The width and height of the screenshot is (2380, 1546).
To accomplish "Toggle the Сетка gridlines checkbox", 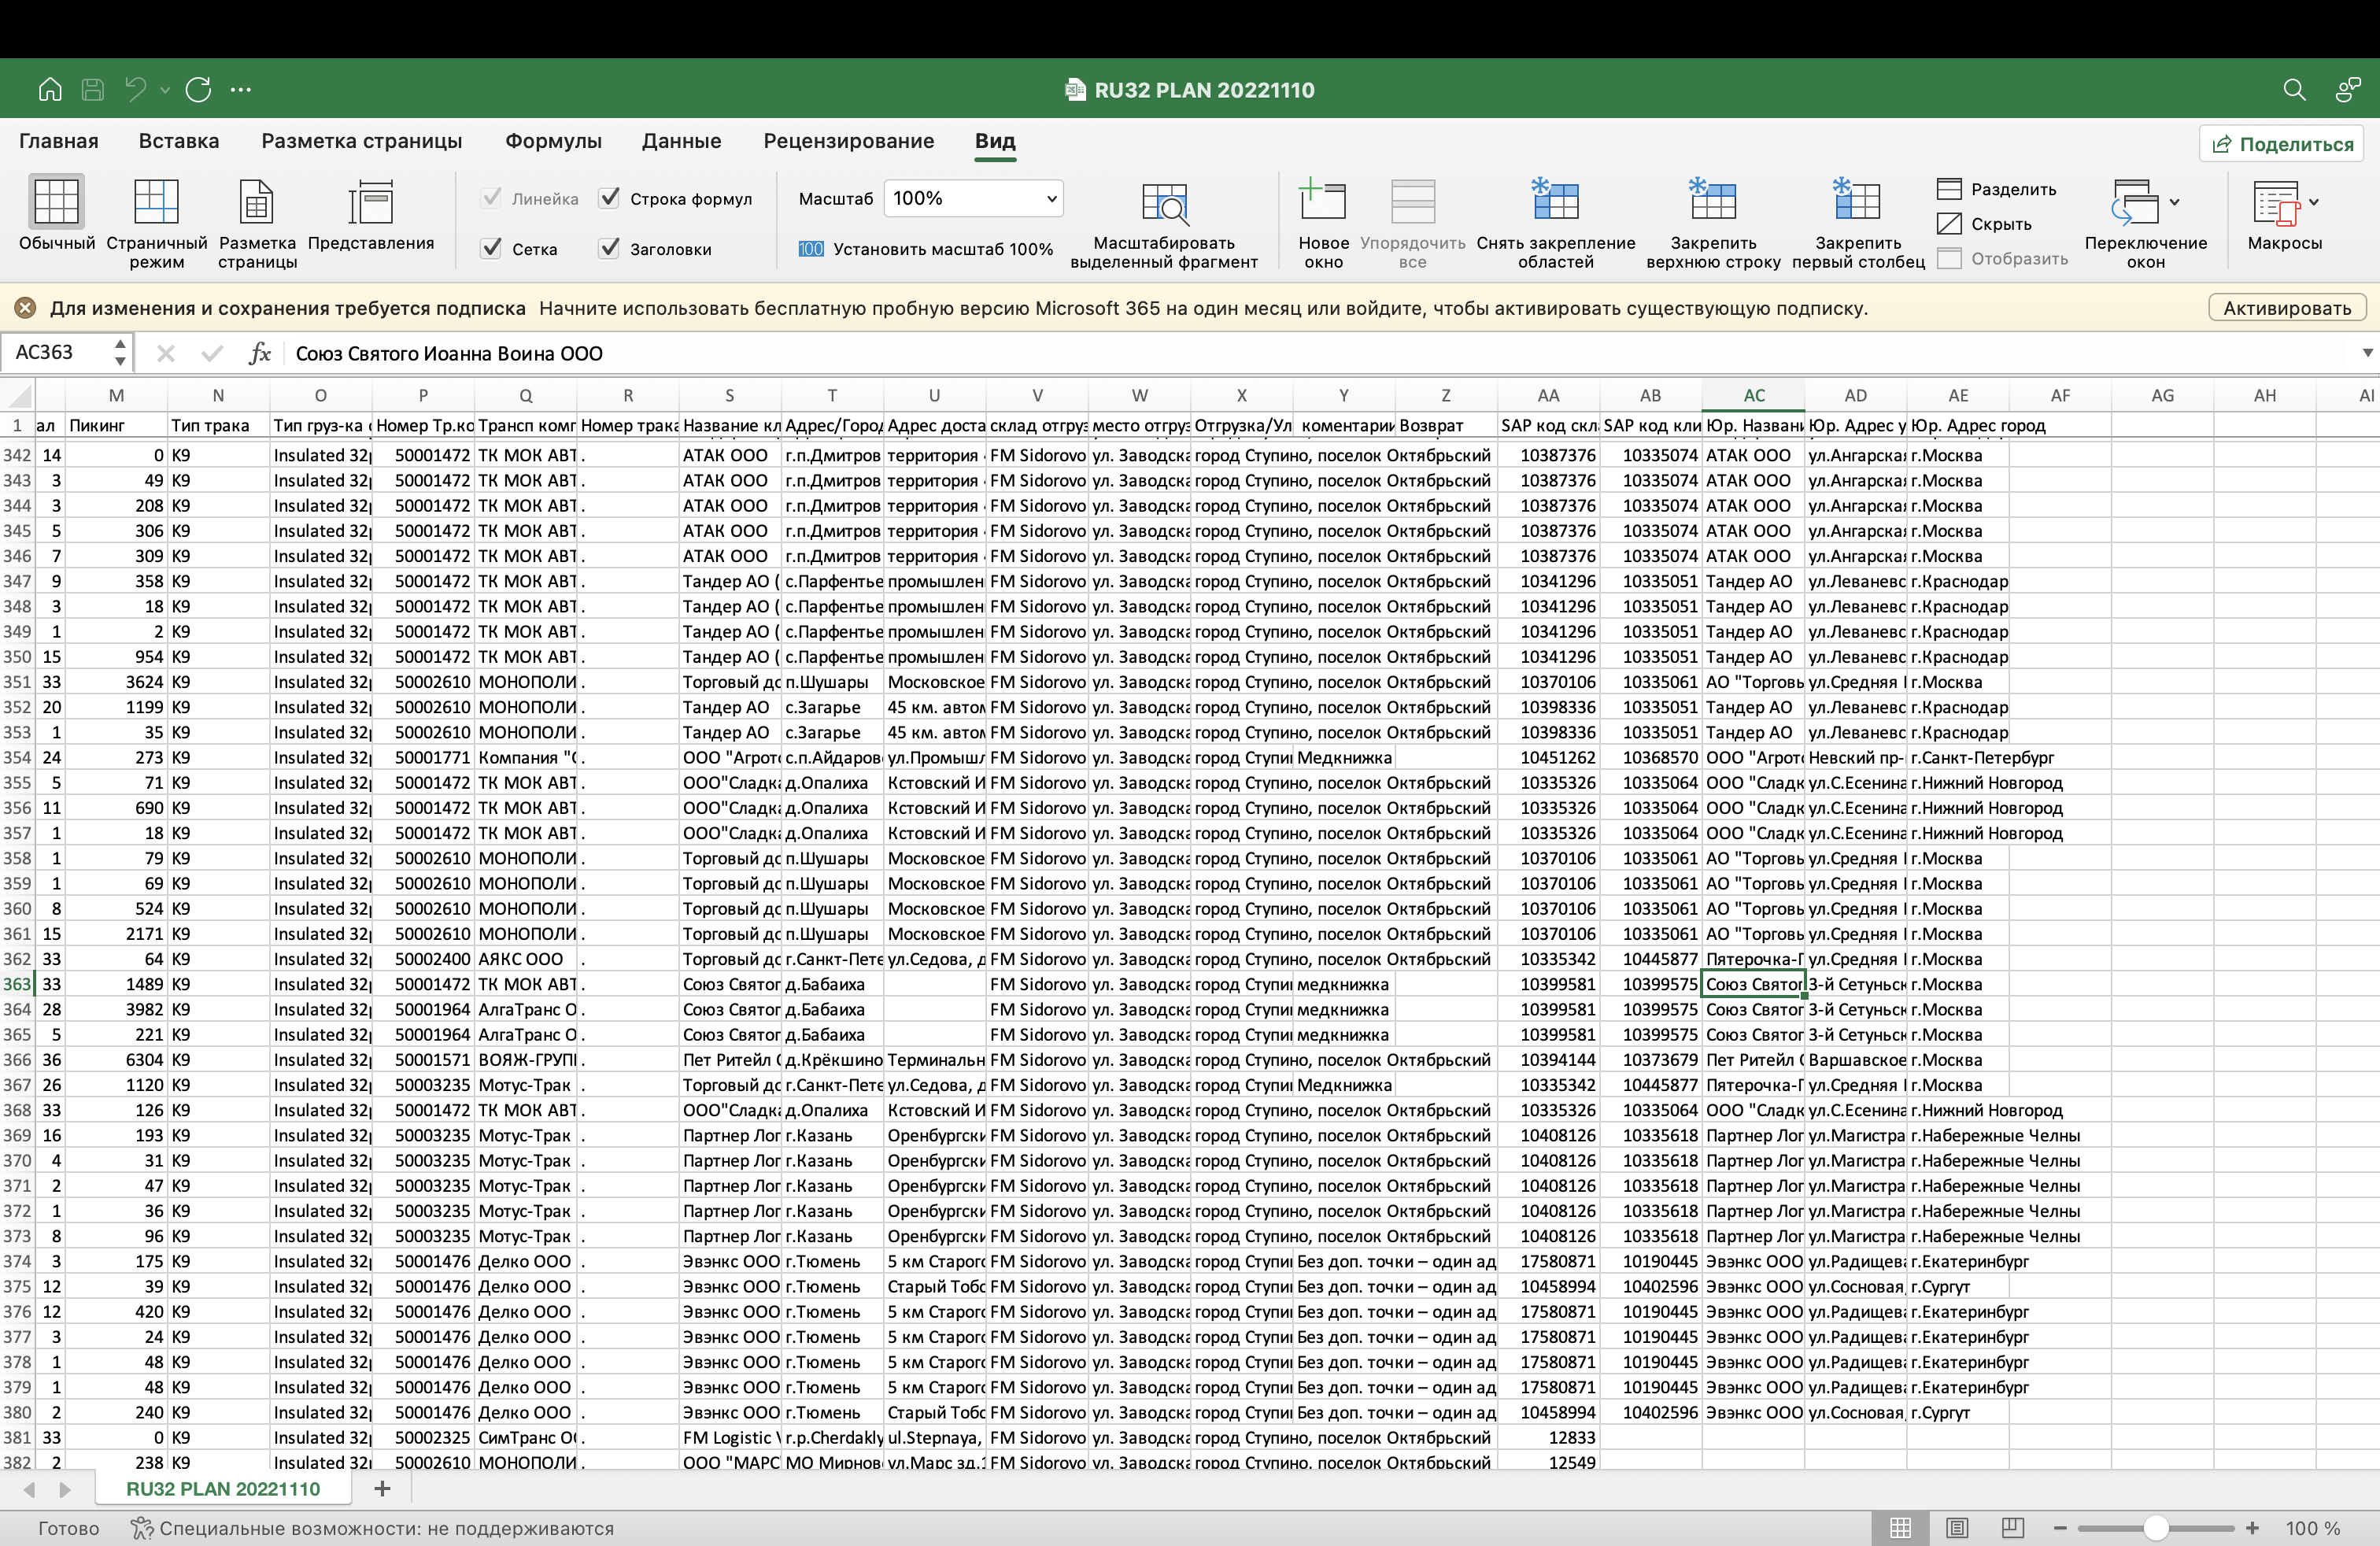I will (492, 248).
